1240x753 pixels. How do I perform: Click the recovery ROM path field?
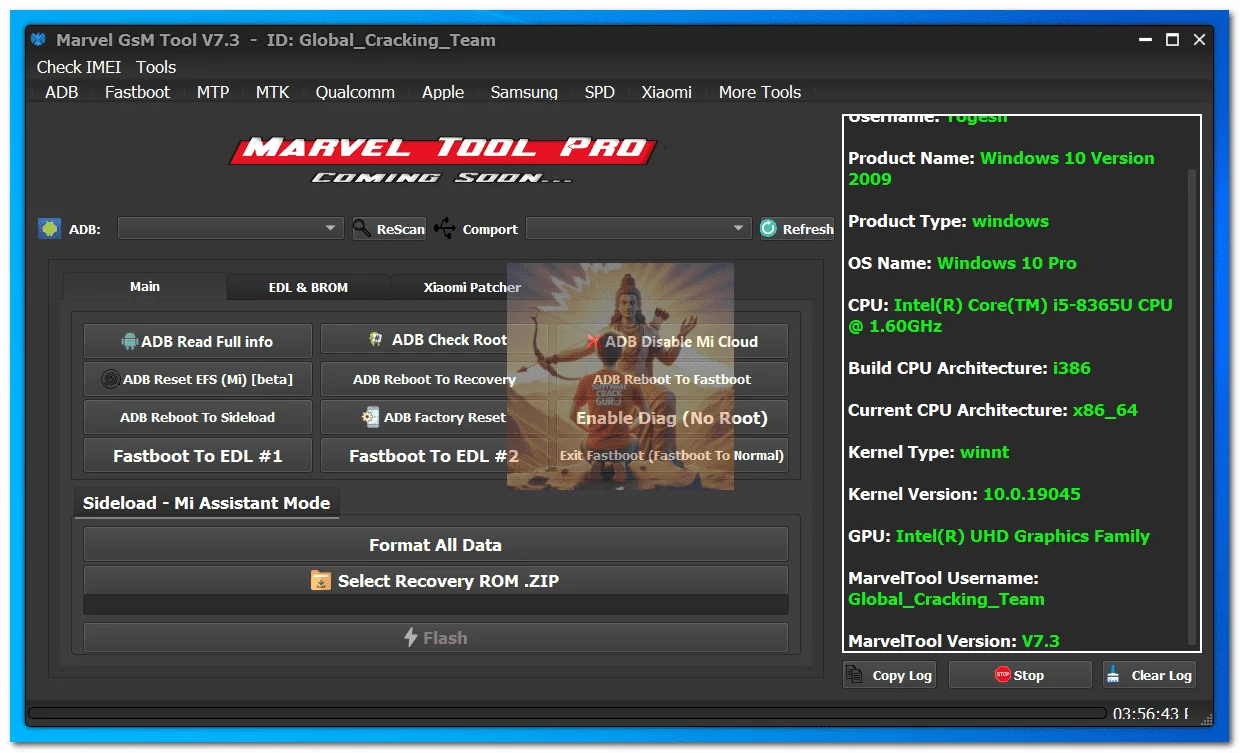436,605
